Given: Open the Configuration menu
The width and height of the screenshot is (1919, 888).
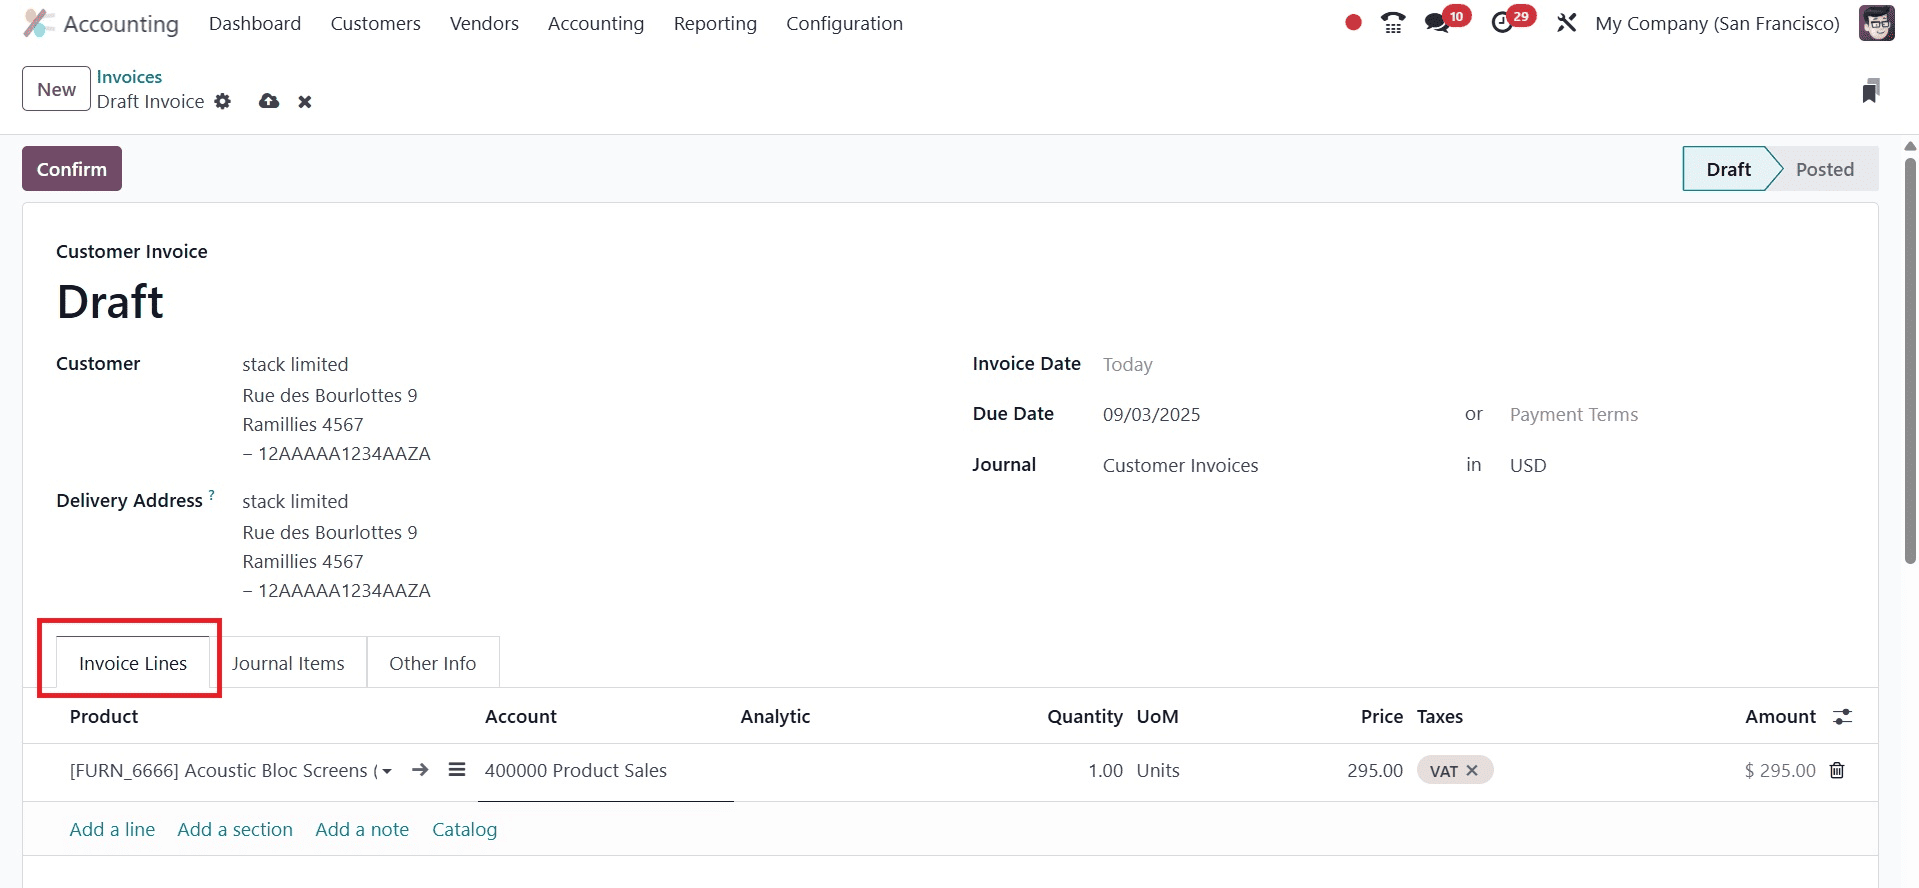Looking at the screenshot, I should pyautogui.click(x=844, y=24).
